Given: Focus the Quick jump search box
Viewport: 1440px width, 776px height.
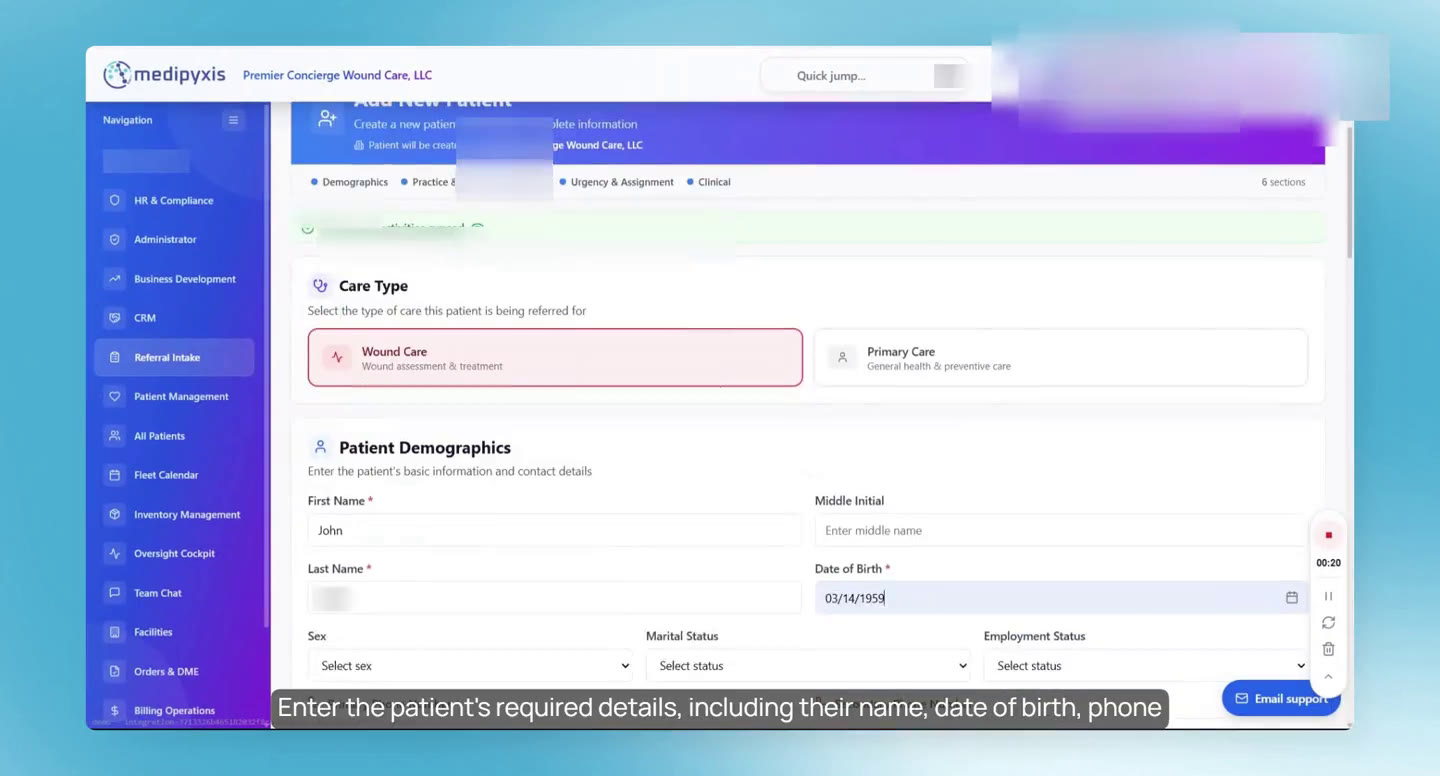Looking at the screenshot, I should coord(865,76).
